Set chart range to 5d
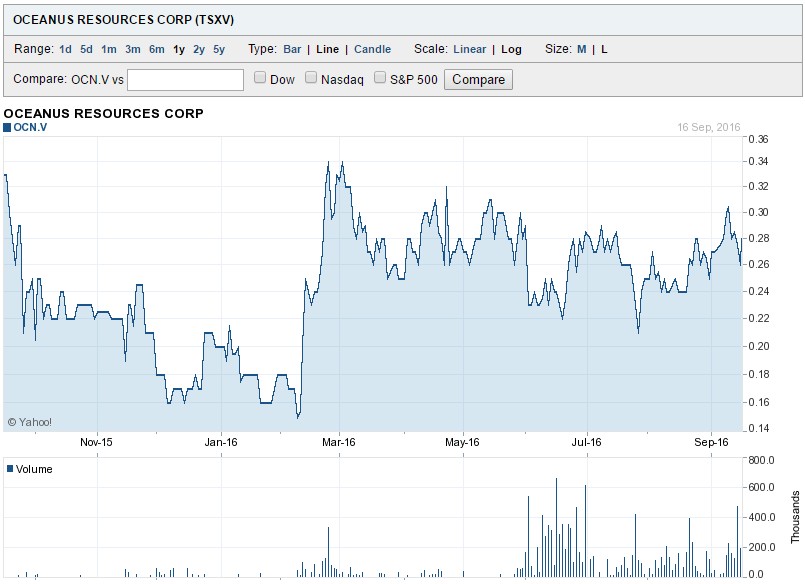 pos(87,49)
